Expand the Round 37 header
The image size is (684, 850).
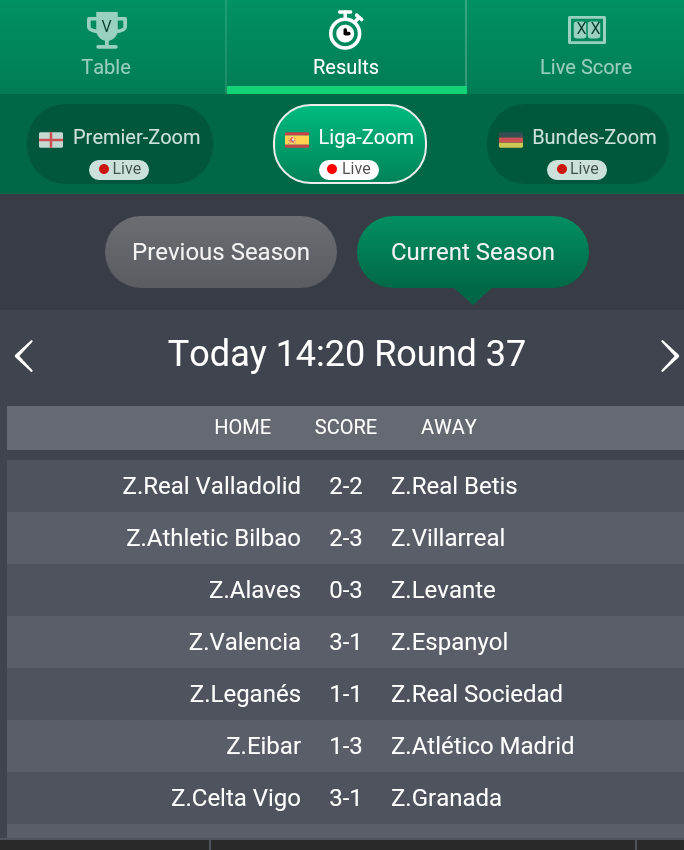pyautogui.click(x=346, y=354)
